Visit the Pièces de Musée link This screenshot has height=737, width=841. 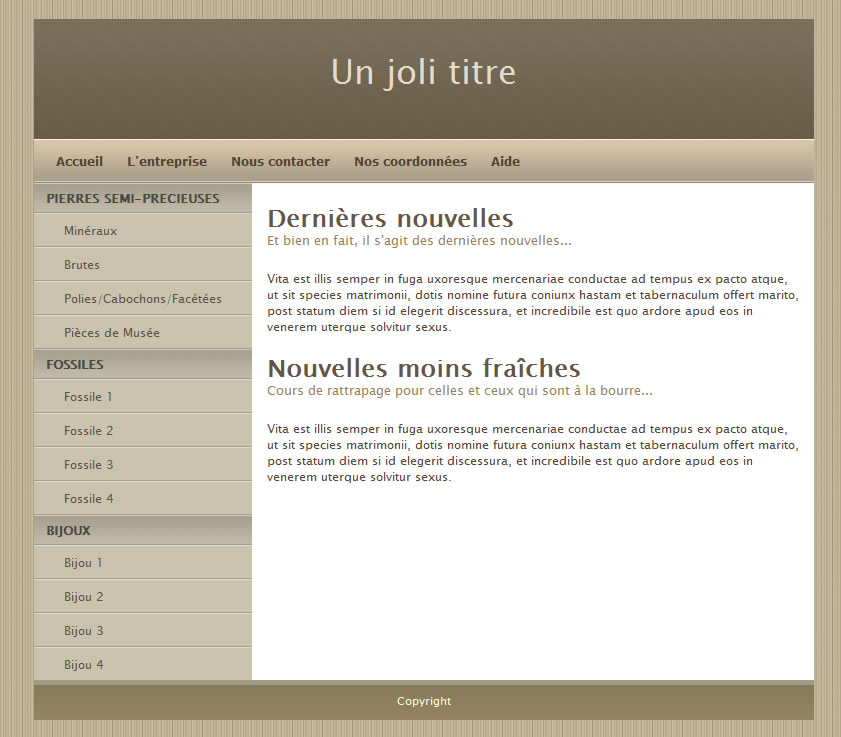pos(143,333)
